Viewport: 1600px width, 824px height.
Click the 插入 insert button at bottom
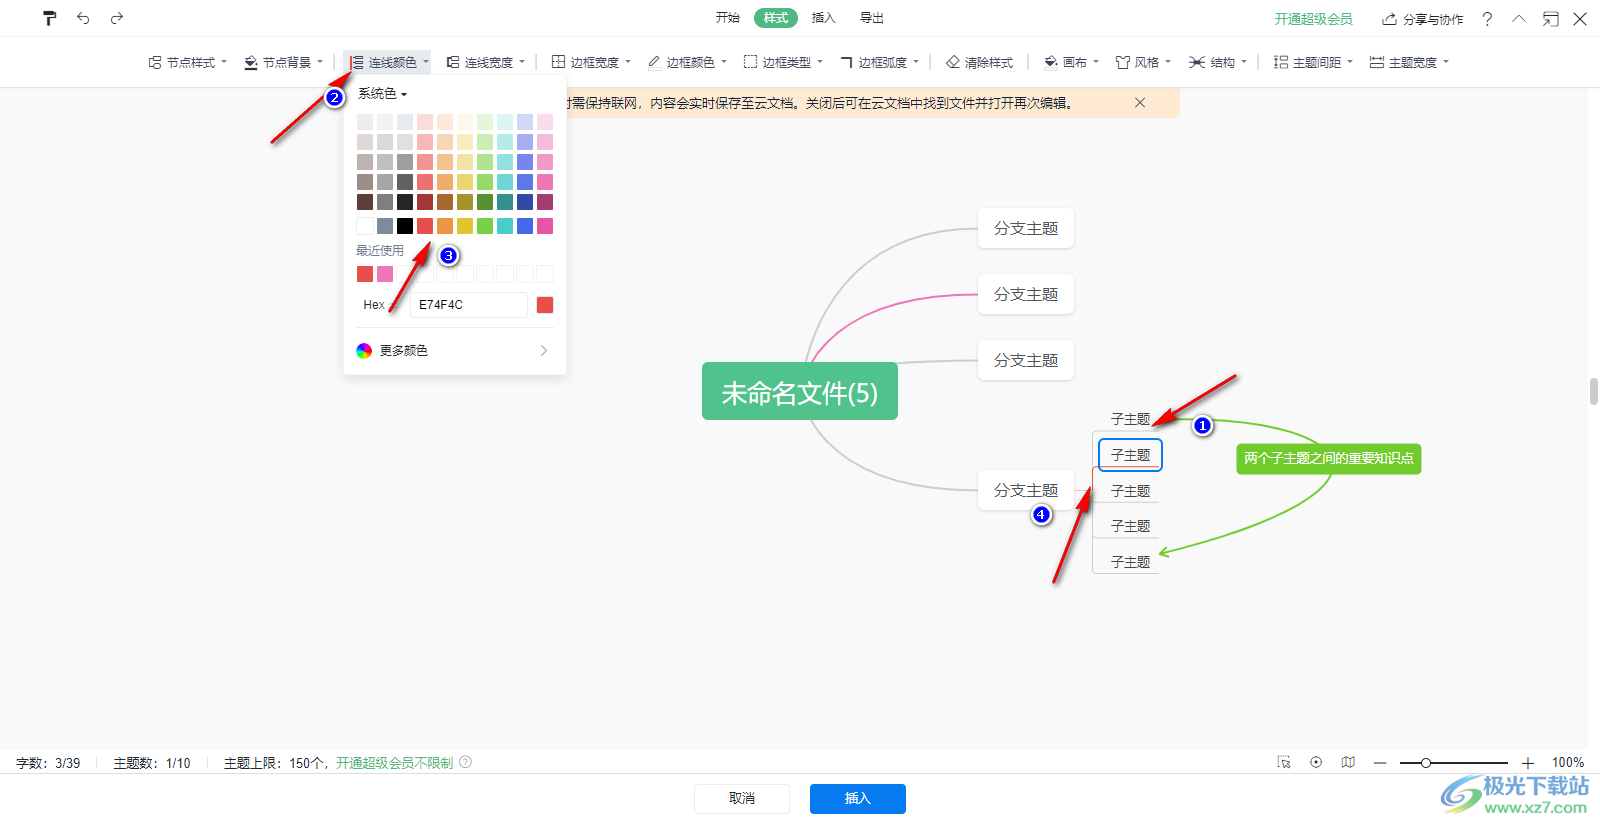pos(858,798)
